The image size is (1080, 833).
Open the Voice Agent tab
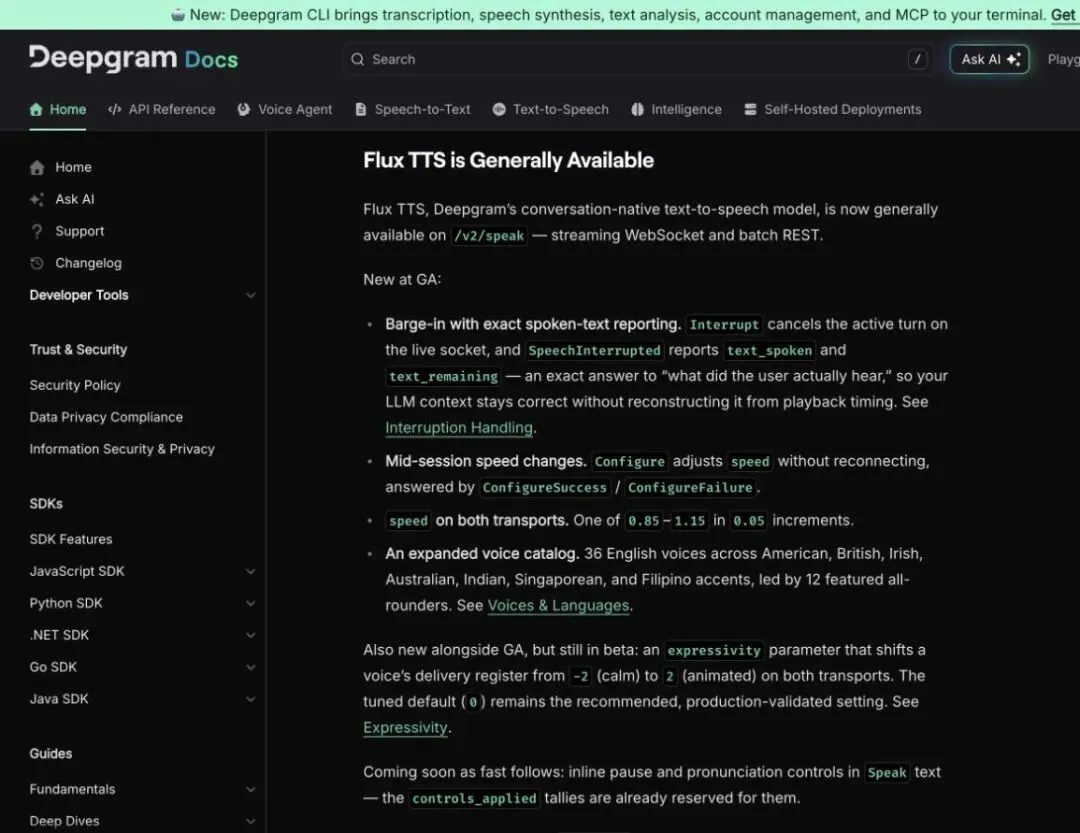pyautogui.click(x=284, y=109)
